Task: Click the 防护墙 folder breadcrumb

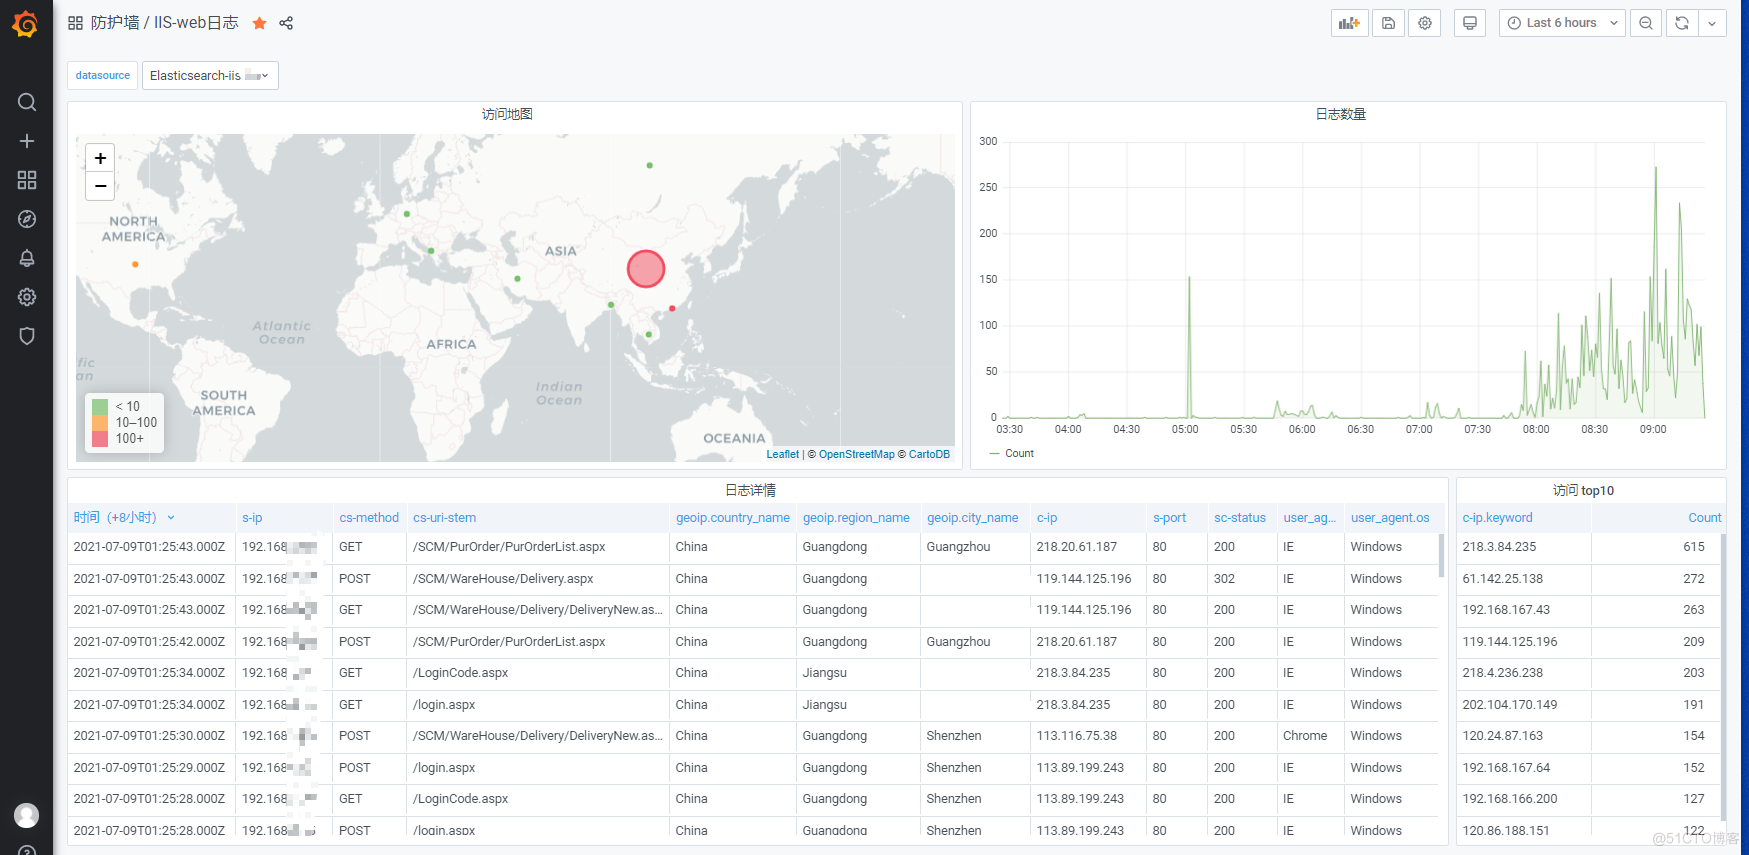Action: [x=115, y=23]
